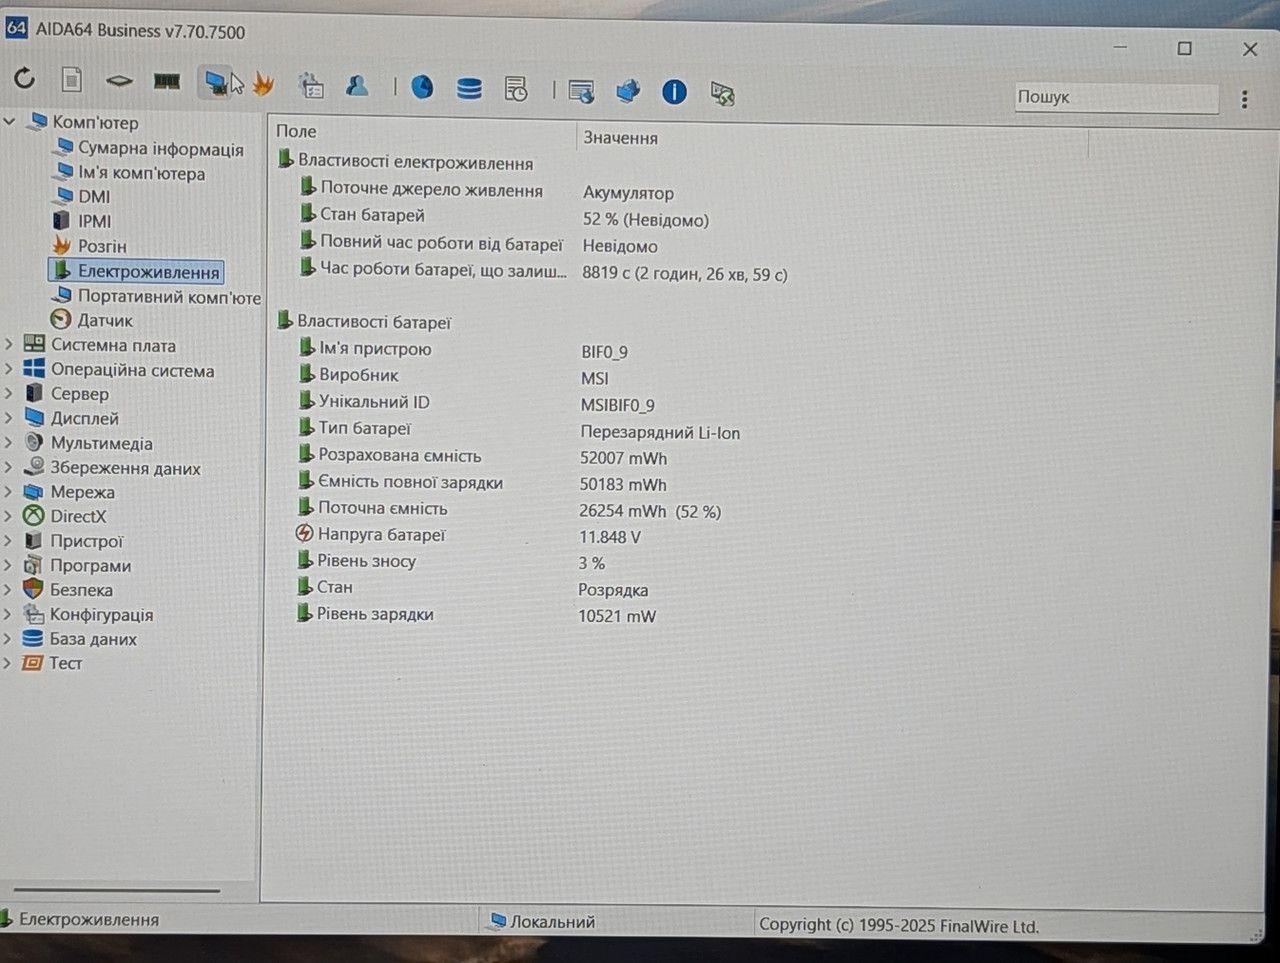
Task: Expand the Системна плата tree node
Action: click(9, 344)
